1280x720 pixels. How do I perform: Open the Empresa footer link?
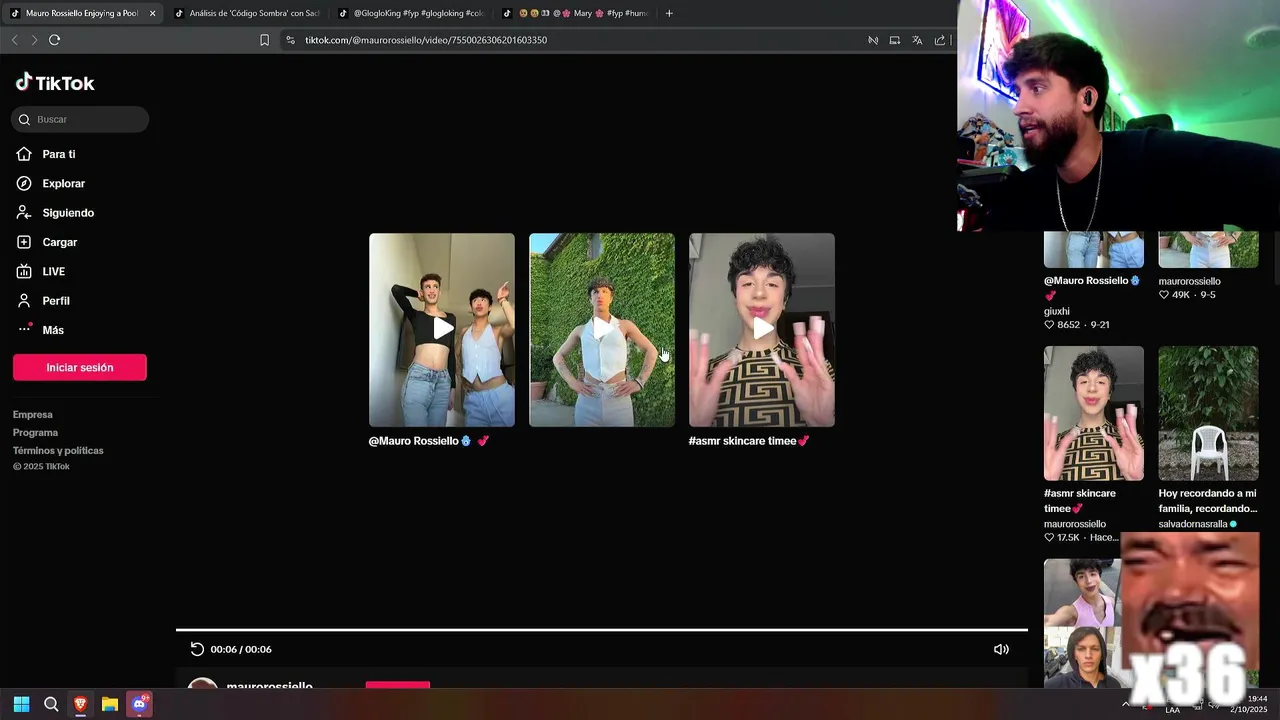(33, 414)
